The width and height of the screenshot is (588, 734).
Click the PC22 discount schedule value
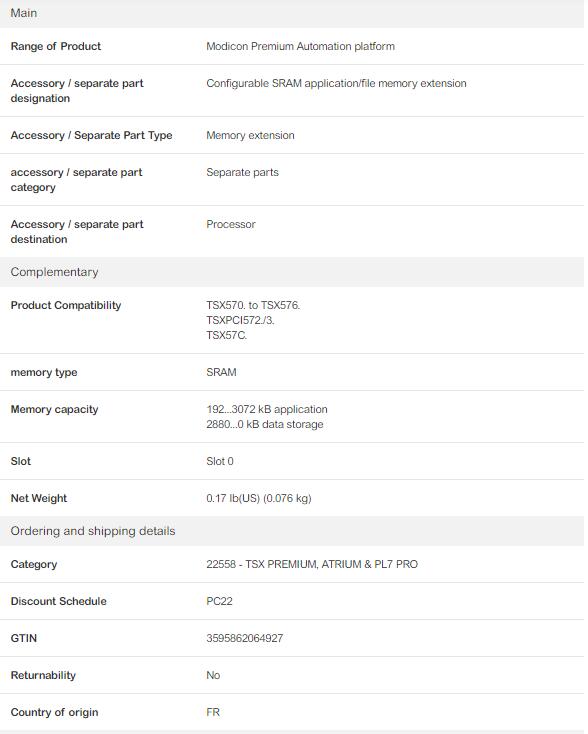219,601
